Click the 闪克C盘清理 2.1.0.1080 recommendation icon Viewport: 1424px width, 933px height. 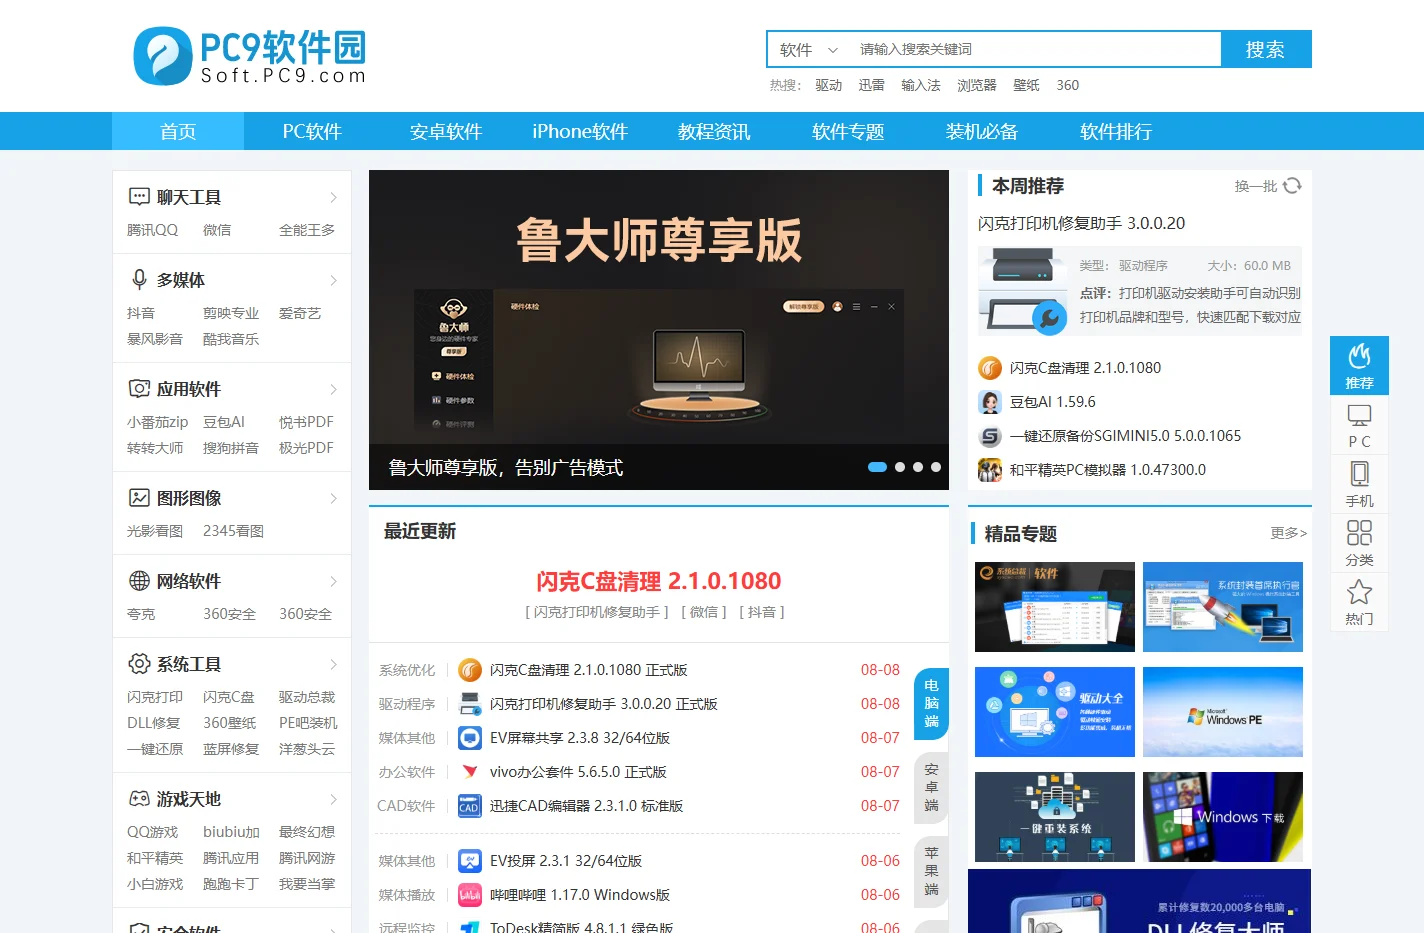pos(990,368)
